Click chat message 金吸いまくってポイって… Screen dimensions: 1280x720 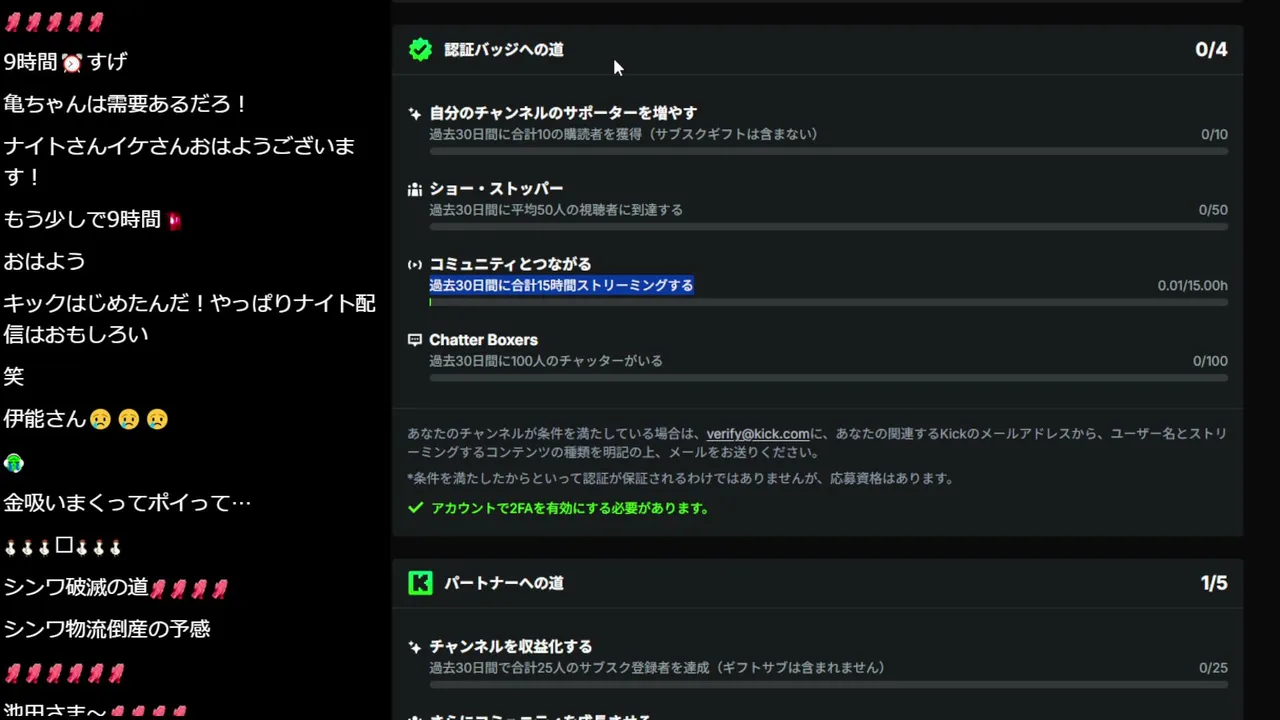click(127, 503)
